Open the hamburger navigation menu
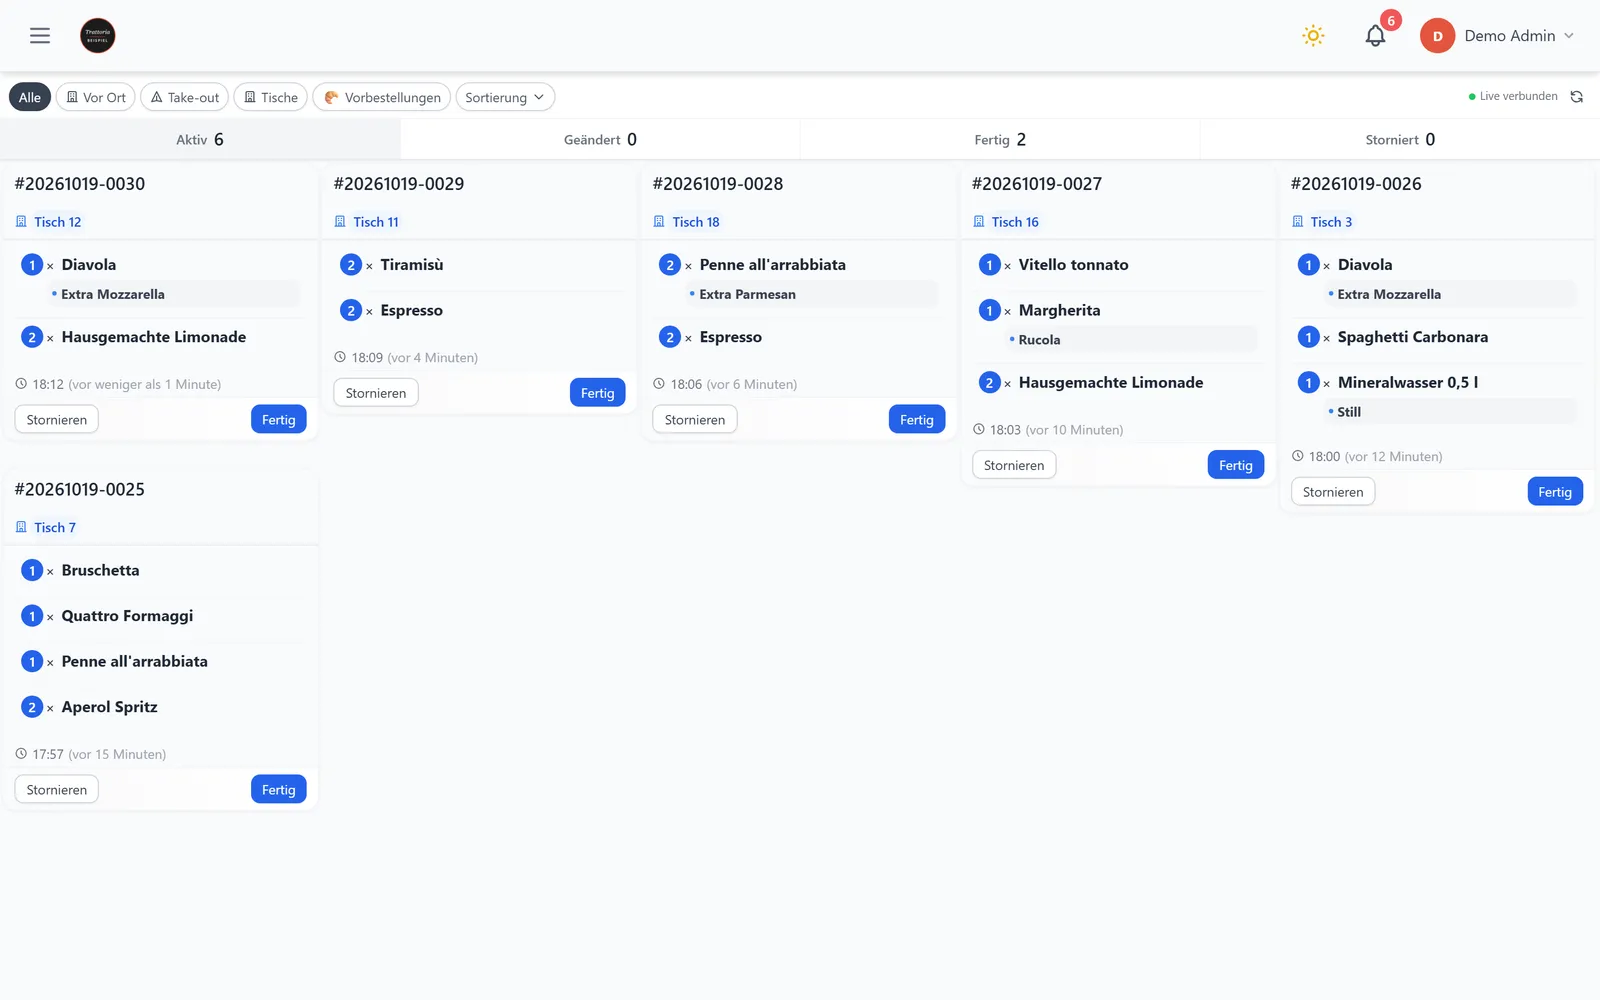 click(x=40, y=36)
